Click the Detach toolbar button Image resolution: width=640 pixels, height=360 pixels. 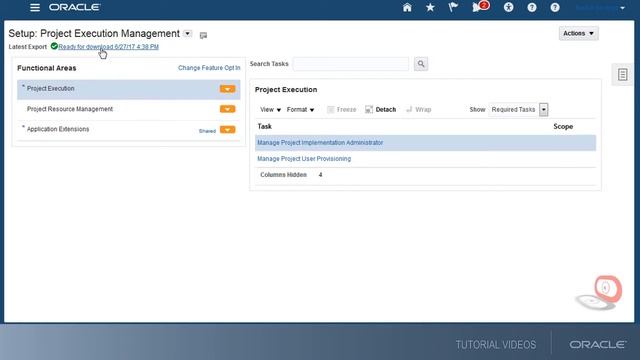pyautogui.click(x=380, y=109)
